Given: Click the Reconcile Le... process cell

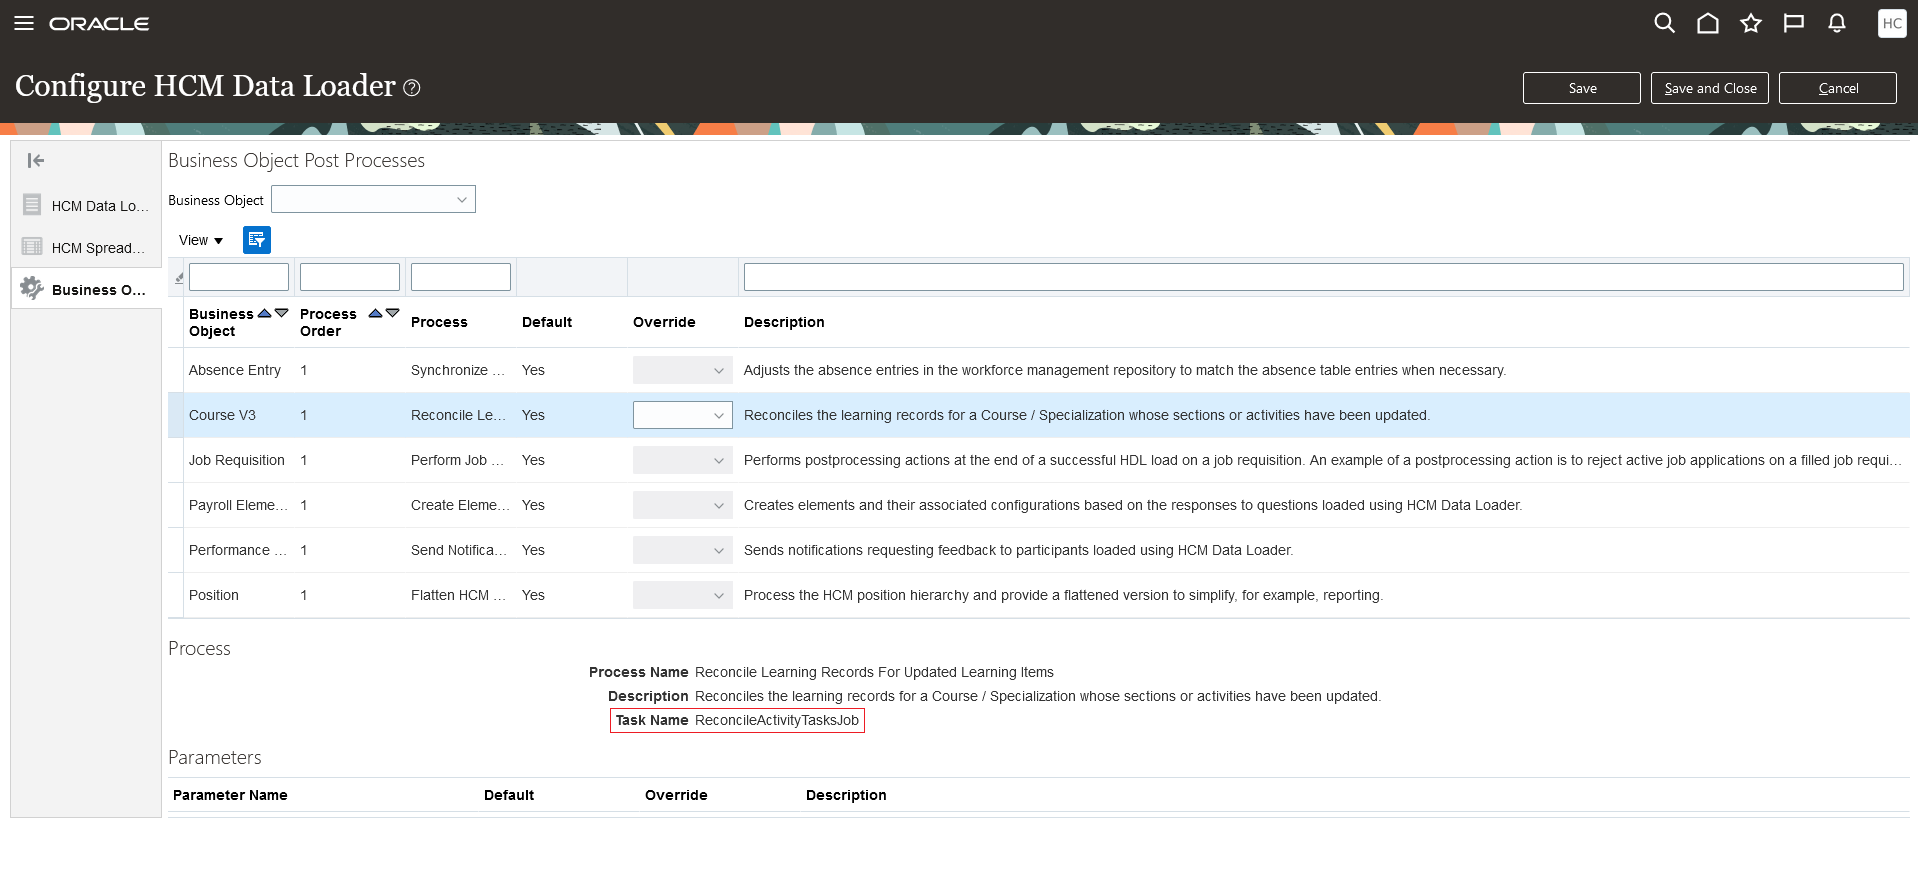Looking at the screenshot, I should click(x=458, y=415).
